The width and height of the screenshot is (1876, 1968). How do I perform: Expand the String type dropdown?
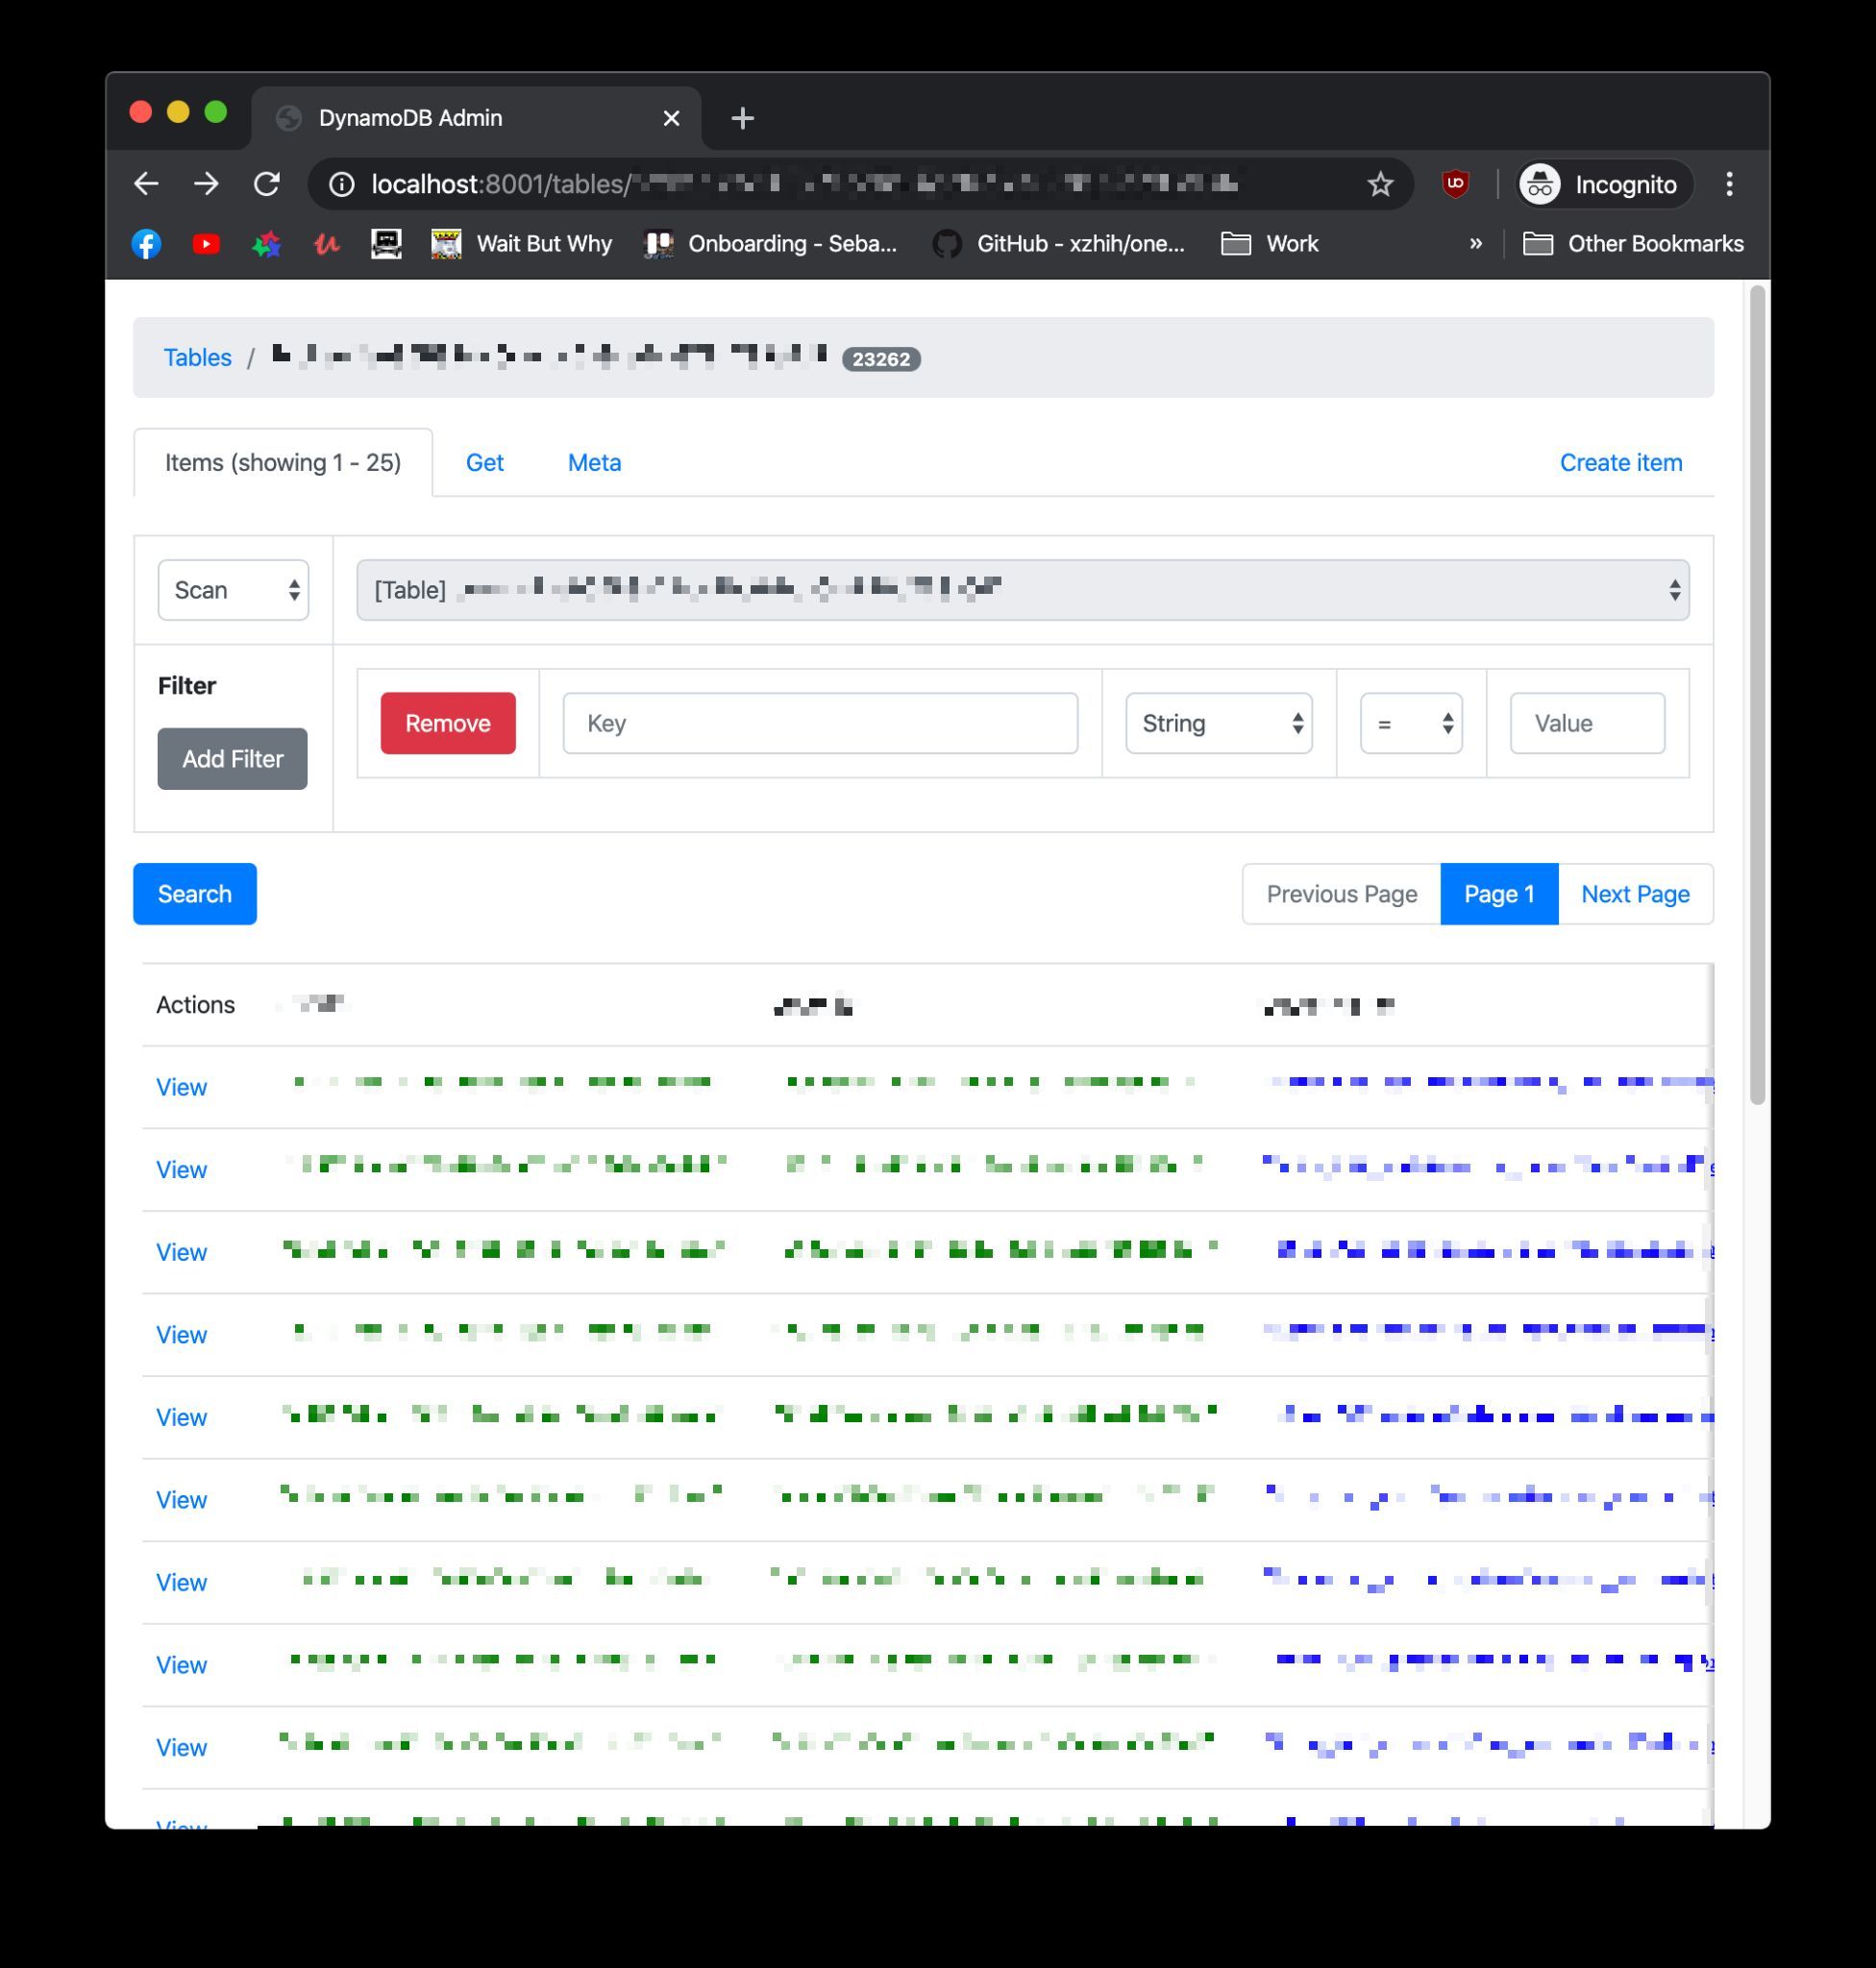[x=1218, y=723]
